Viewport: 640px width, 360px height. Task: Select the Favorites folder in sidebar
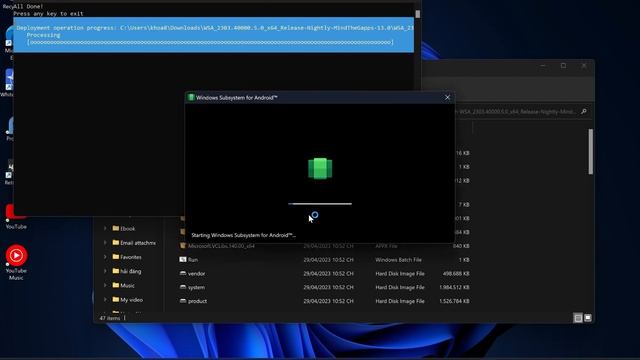127,257
